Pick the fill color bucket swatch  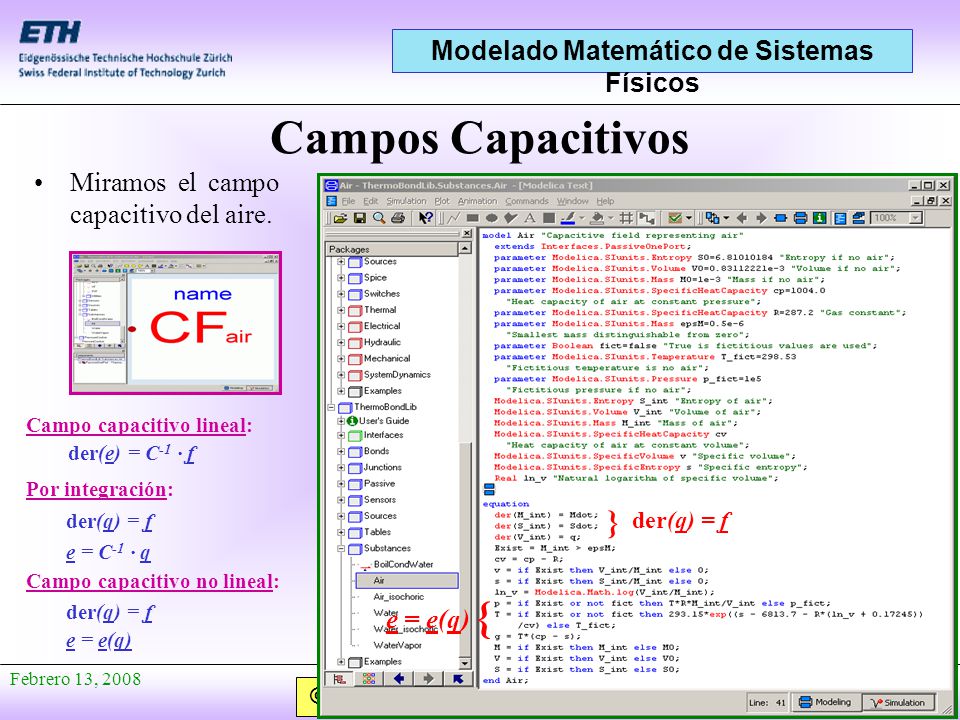pos(598,218)
